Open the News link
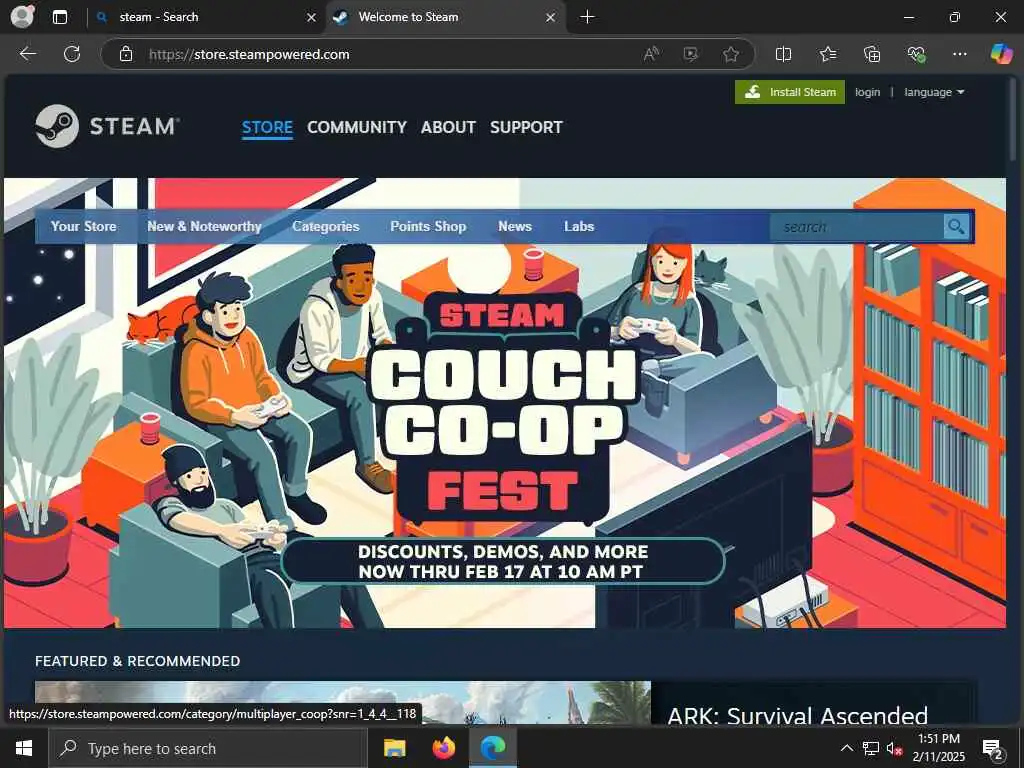Viewport: 1024px width, 768px height. 515,227
